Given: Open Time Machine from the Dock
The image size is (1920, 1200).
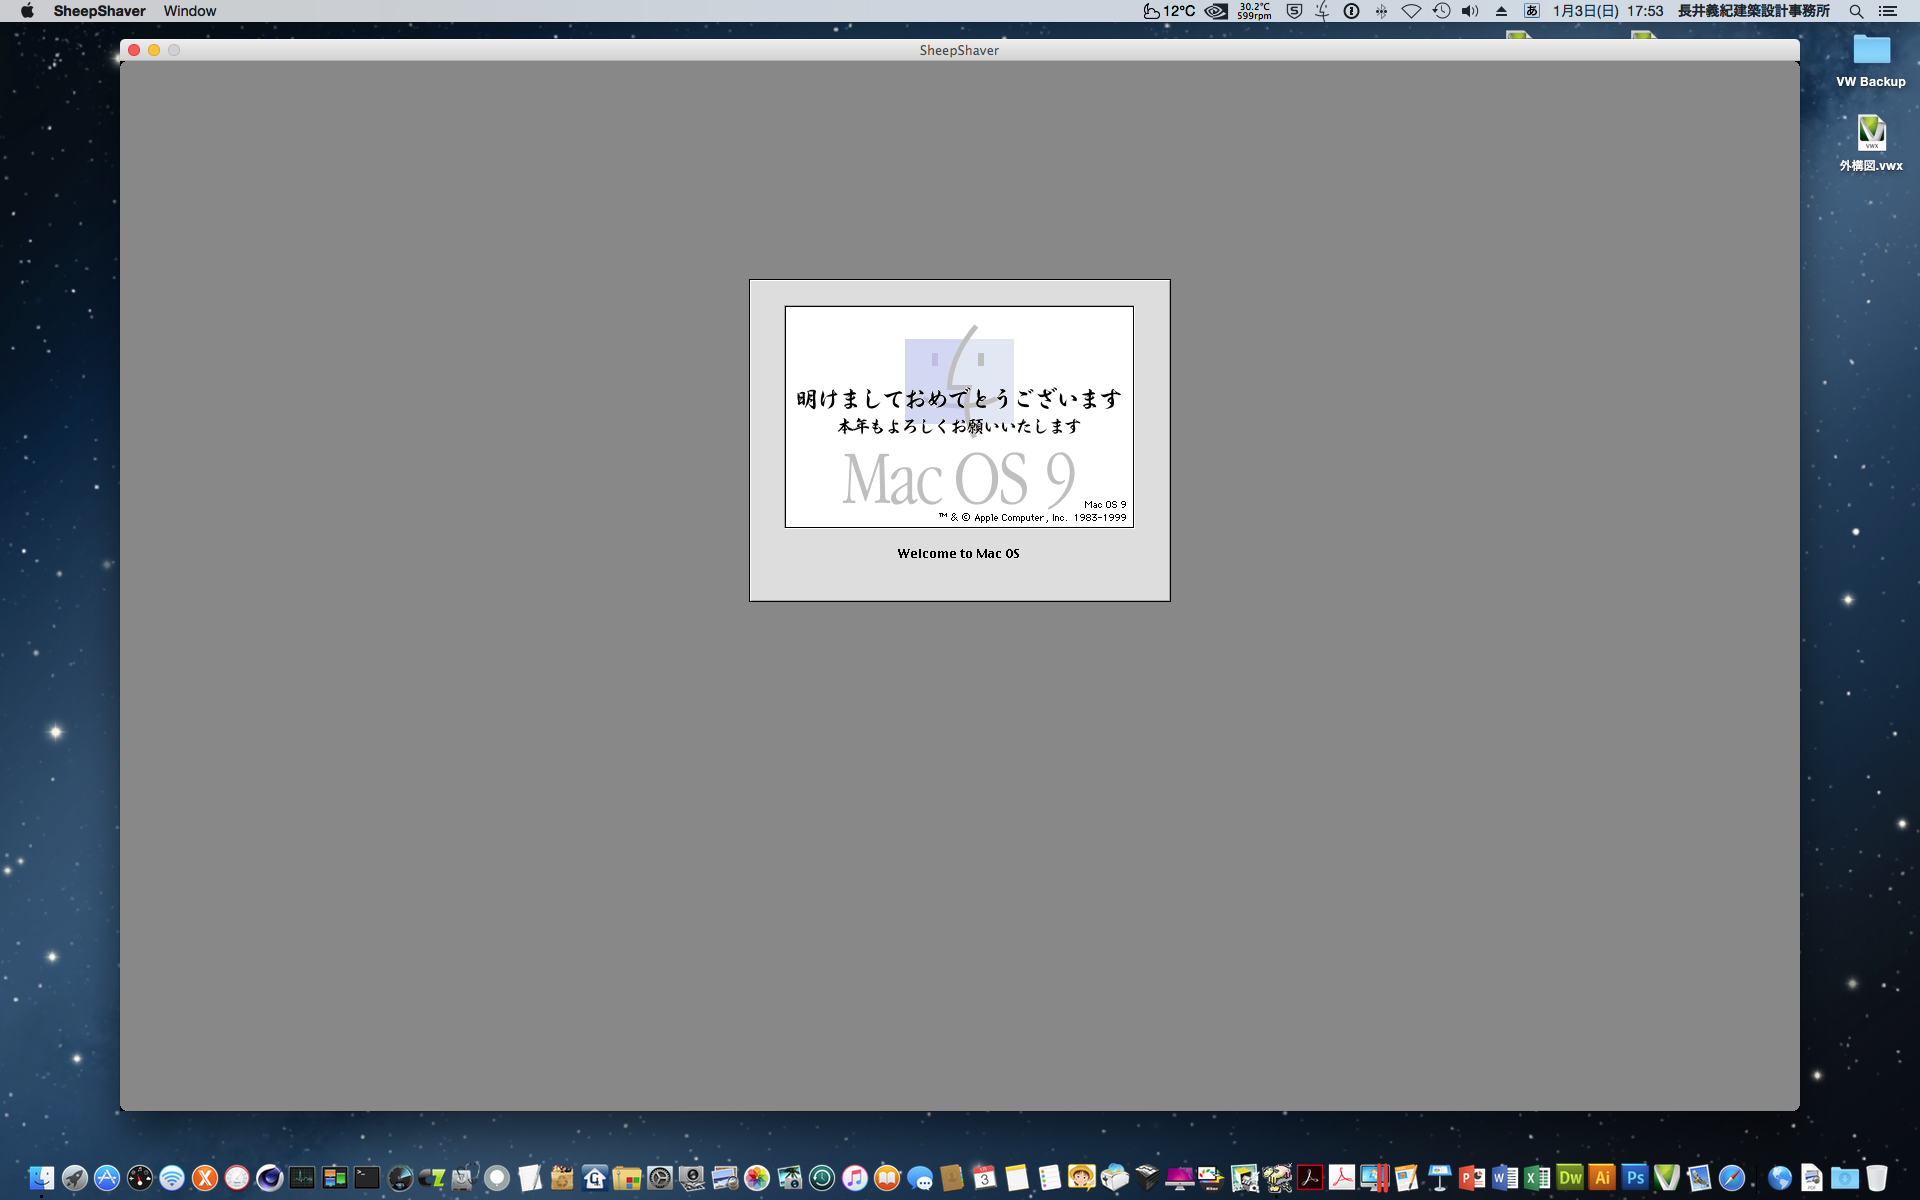Looking at the screenshot, I should pyautogui.click(x=822, y=1178).
